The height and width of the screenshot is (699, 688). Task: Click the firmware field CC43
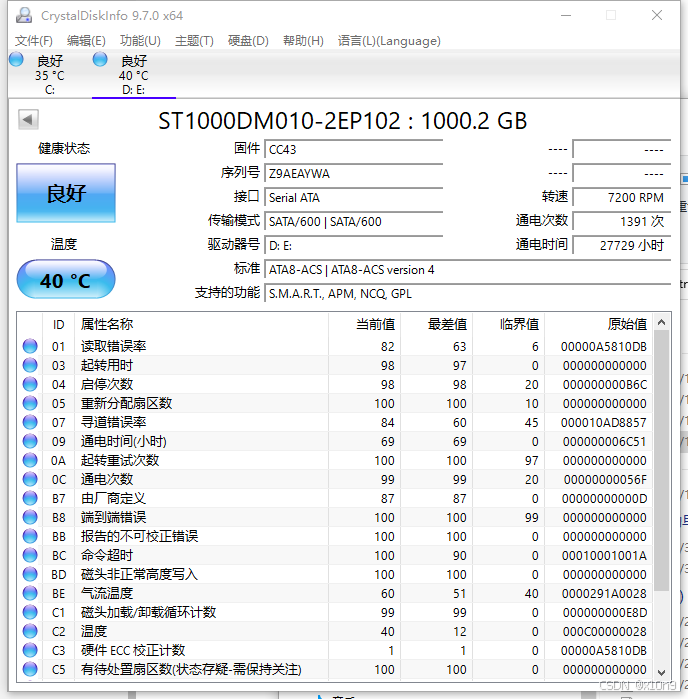pyautogui.click(x=354, y=149)
